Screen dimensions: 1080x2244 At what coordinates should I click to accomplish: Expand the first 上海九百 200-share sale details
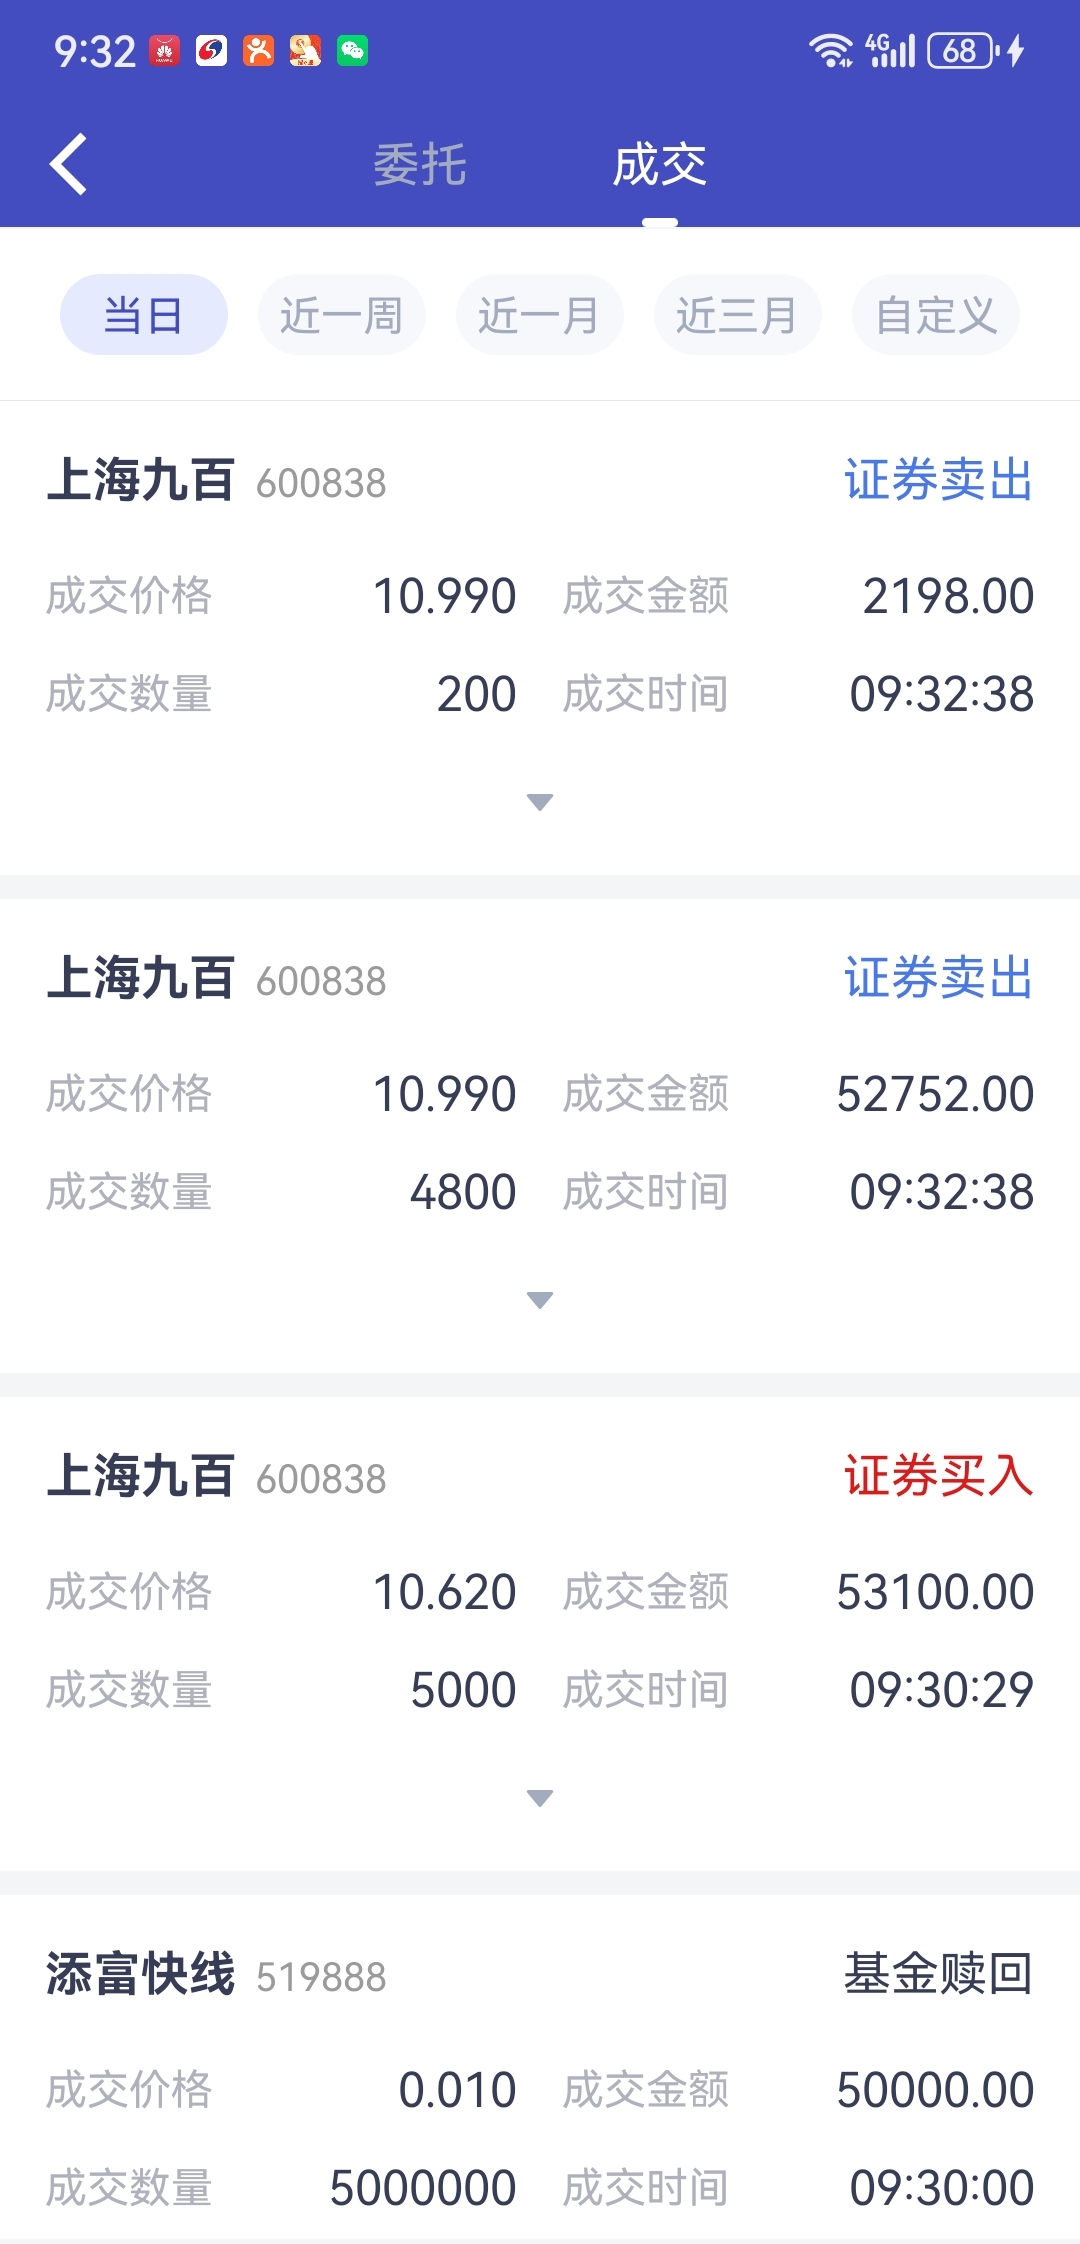540,802
